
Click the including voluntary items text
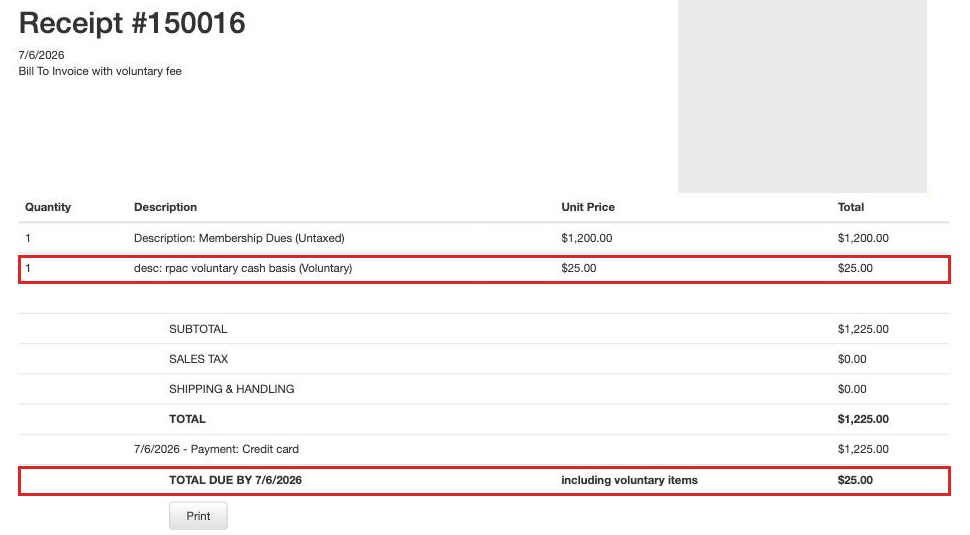click(x=629, y=480)
